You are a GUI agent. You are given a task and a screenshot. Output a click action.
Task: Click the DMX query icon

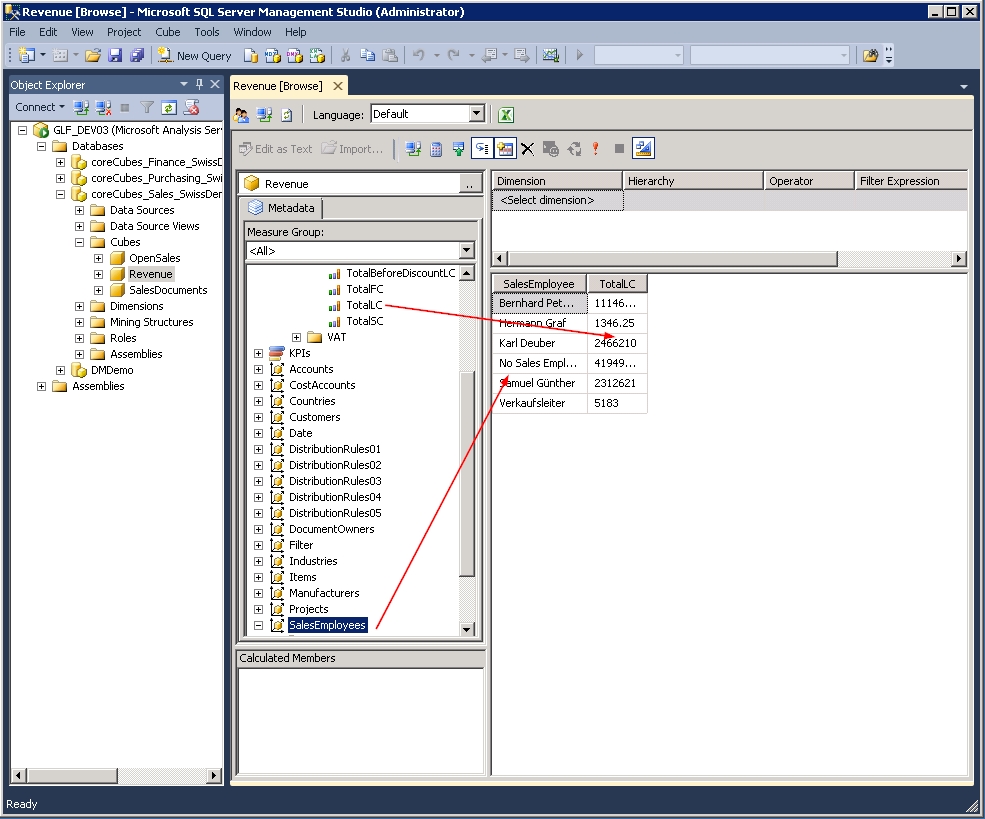click(x=295, y=55)
